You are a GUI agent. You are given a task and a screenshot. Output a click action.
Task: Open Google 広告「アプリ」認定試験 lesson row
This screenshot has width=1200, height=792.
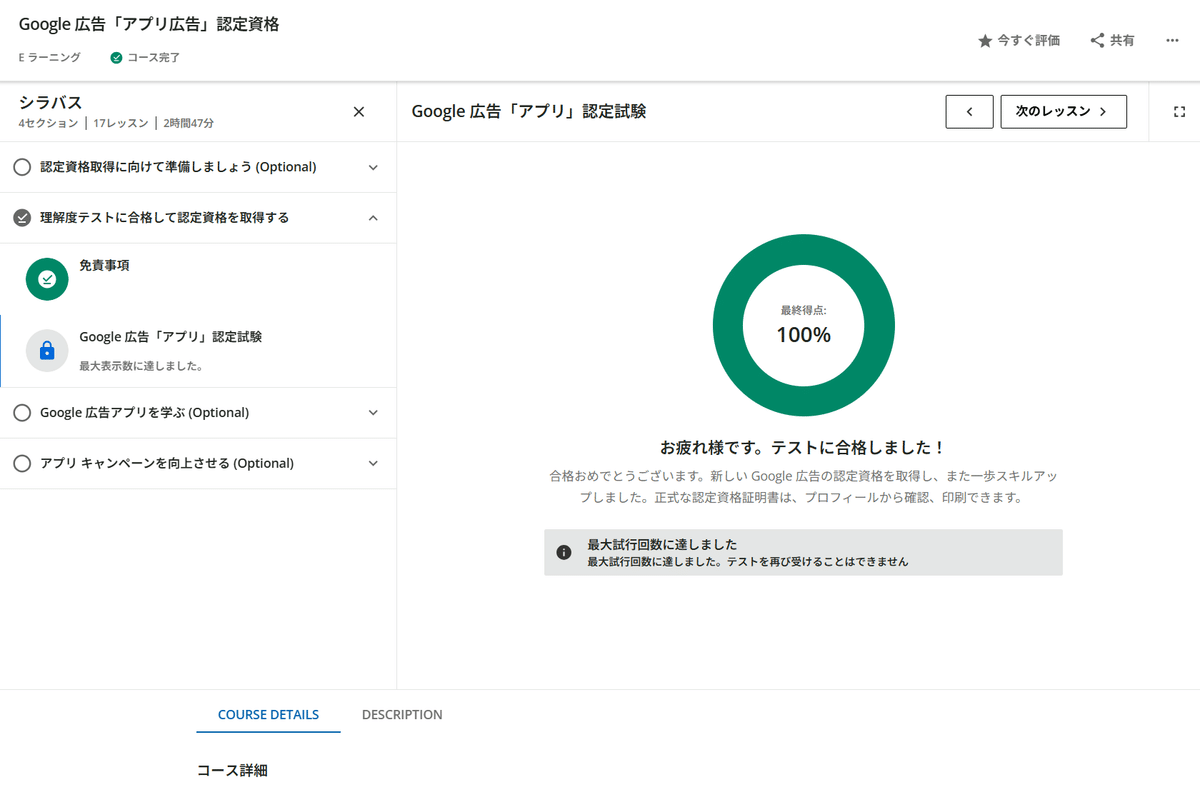click(198, 351)
